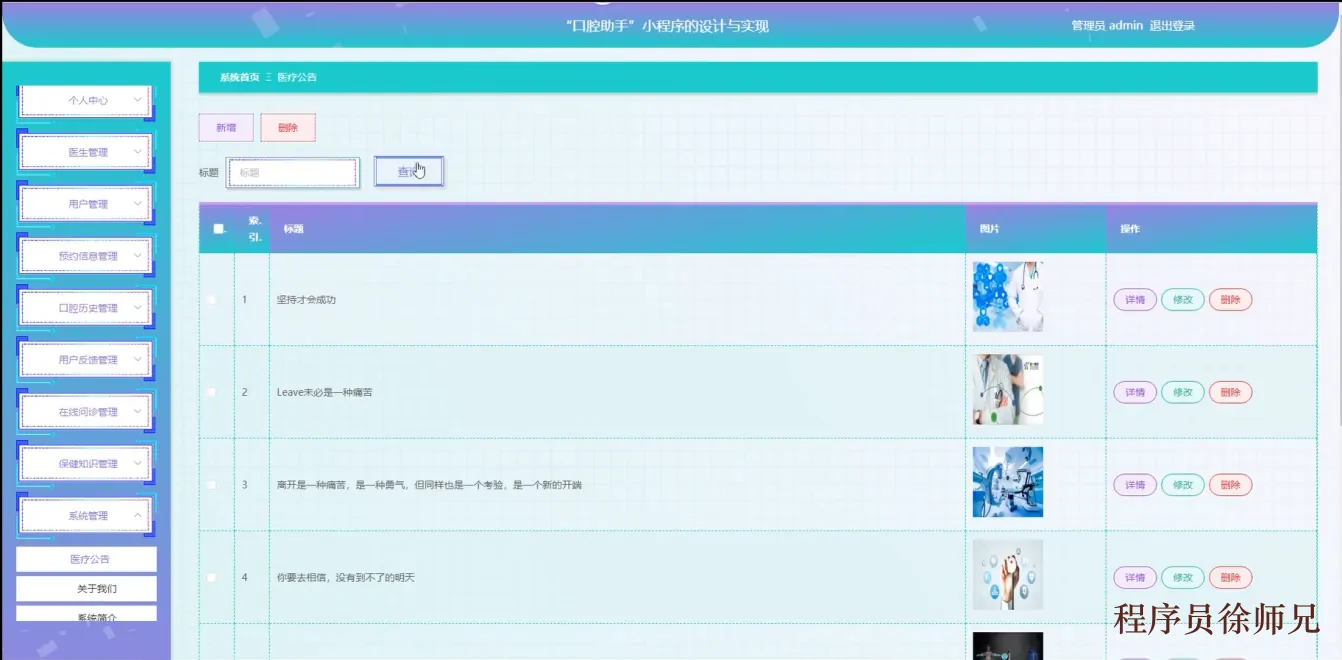Viewport: 1342px width, 660px height.
Task: Collapse the 系统管理 sidebar menu
Action: (86, 516)
